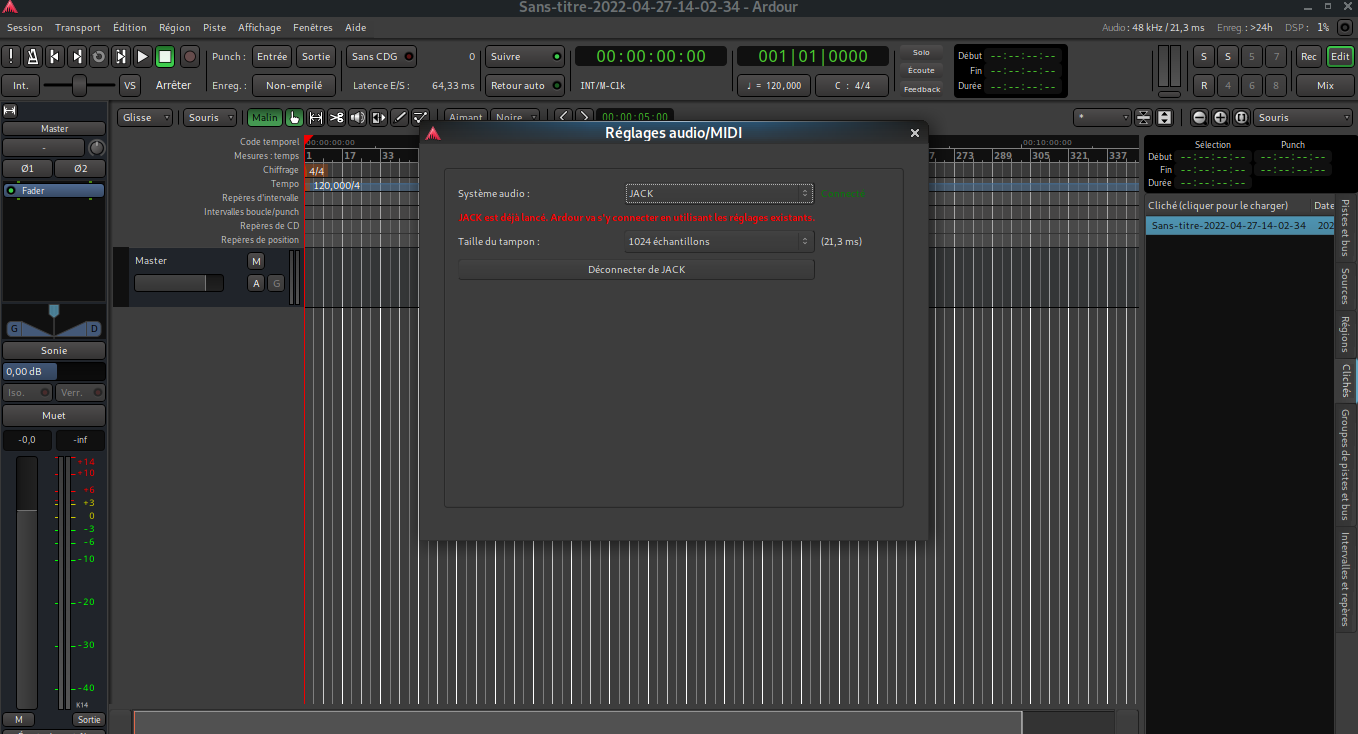The height and width of the screenshot is (734, 1358).
Task: Click the red global record button
Action: pos(190,57)
